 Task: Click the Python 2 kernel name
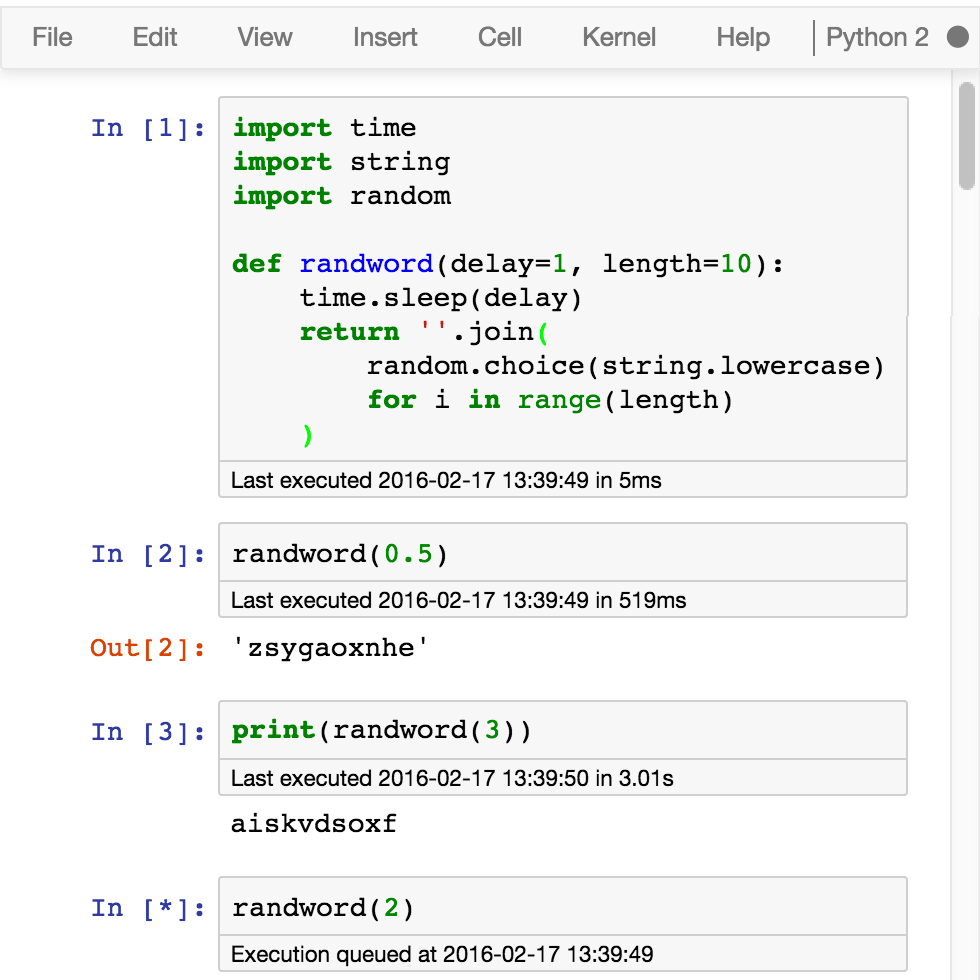tap(877, 36)
